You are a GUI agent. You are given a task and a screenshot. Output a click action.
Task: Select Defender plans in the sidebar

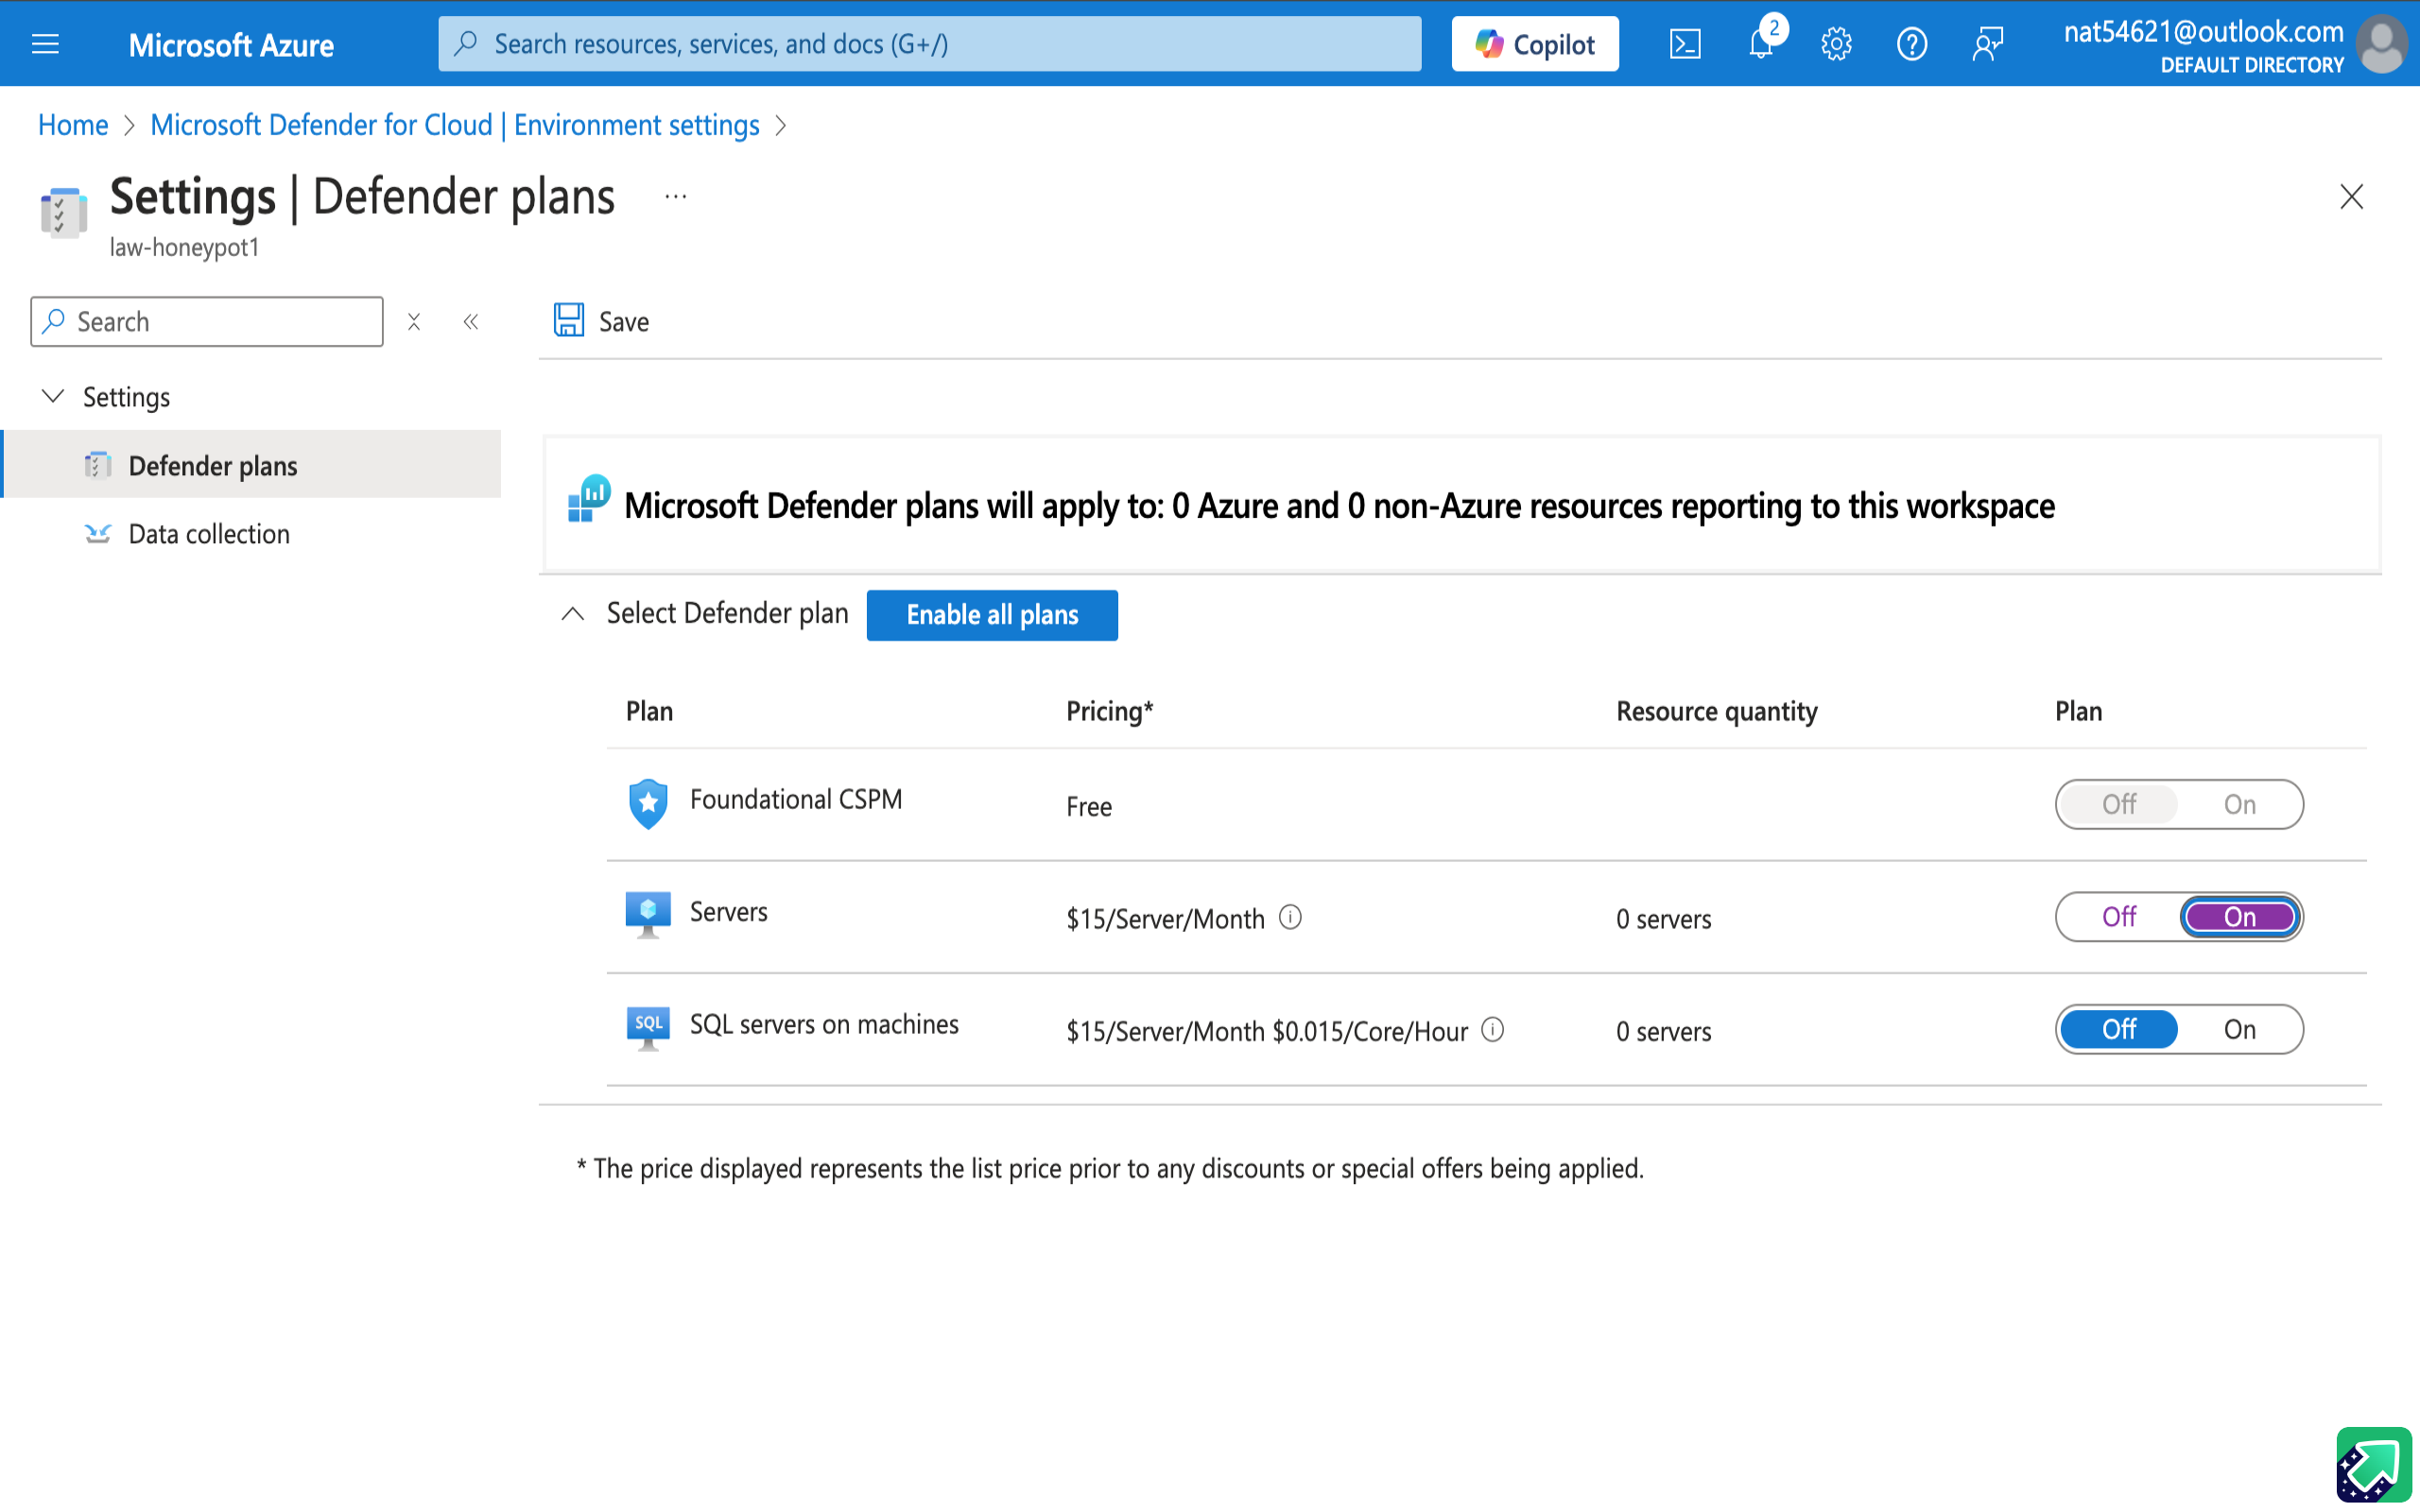point(212,466)
